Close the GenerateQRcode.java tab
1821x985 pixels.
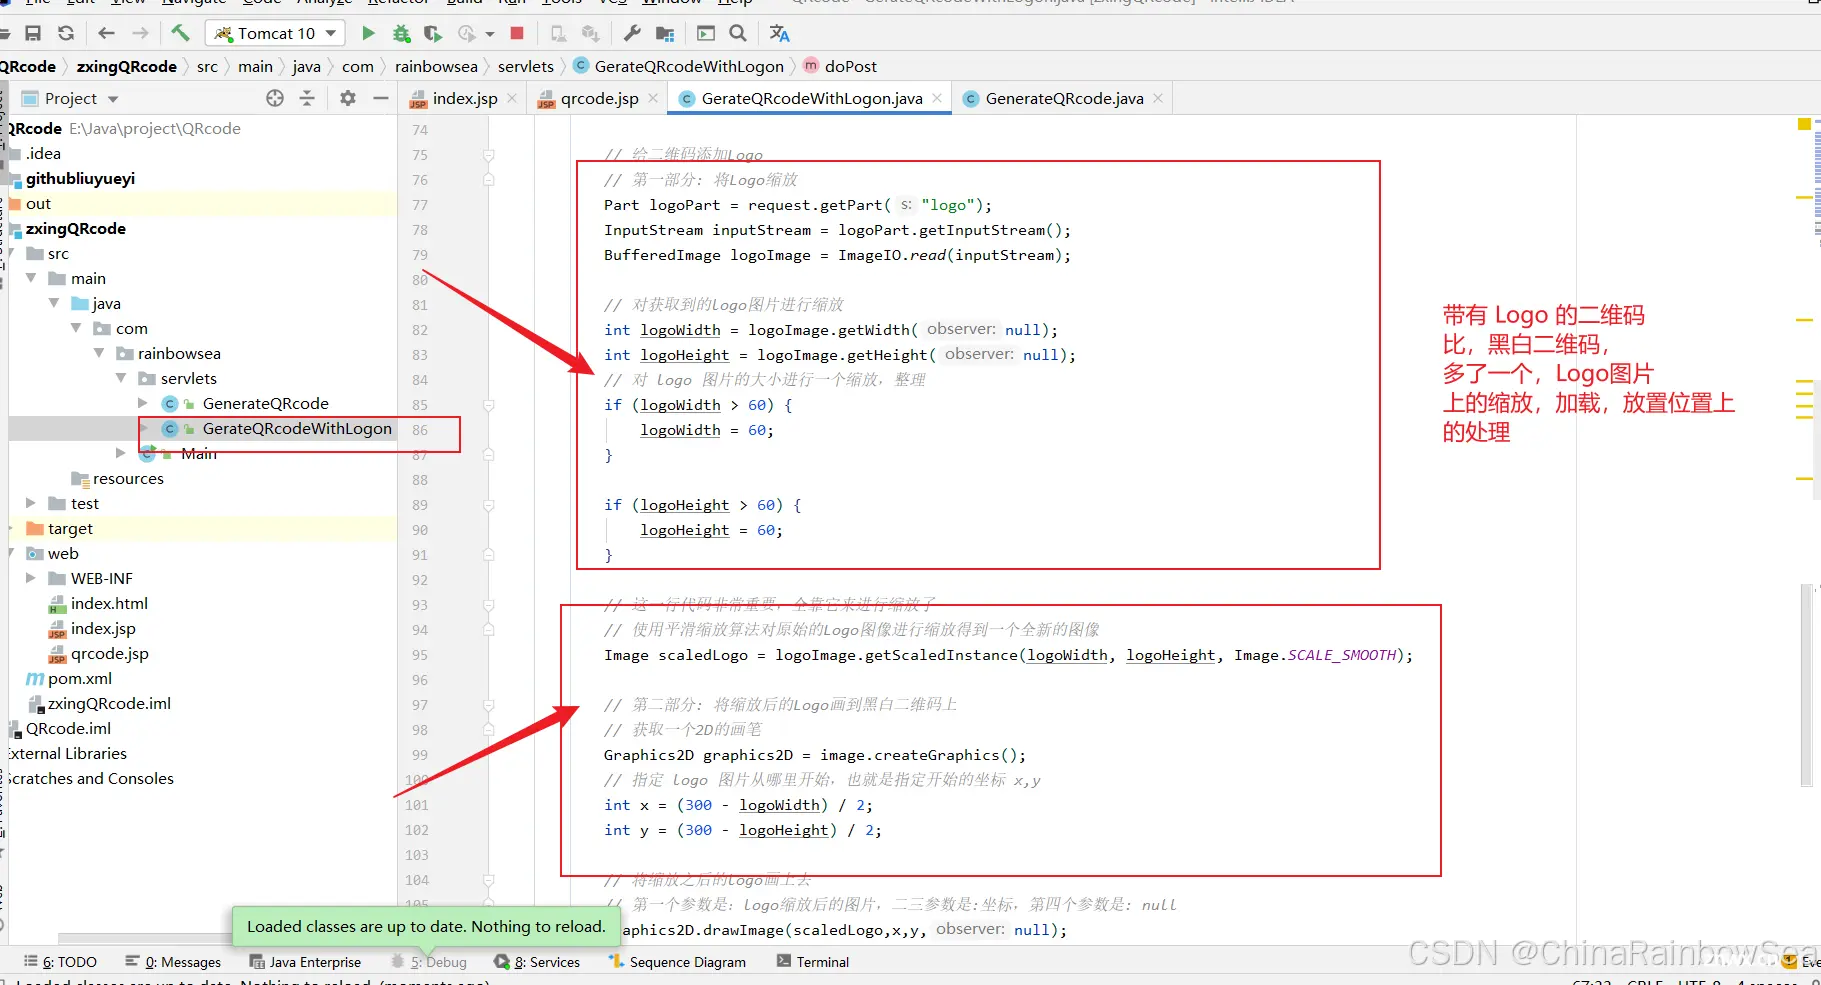pos(1158,98)
